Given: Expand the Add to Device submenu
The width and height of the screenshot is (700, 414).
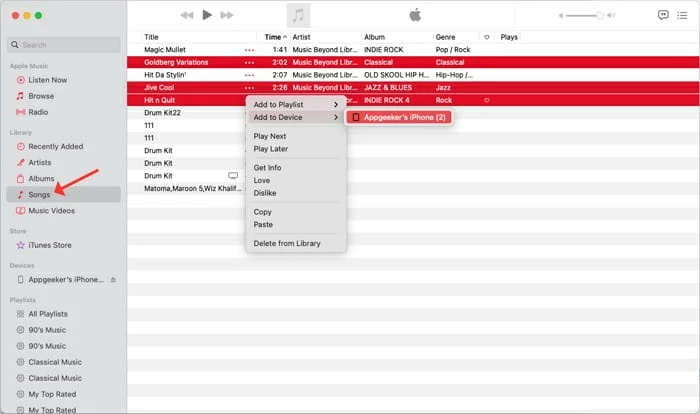Looking at the screenshot, I should (295, 117).
